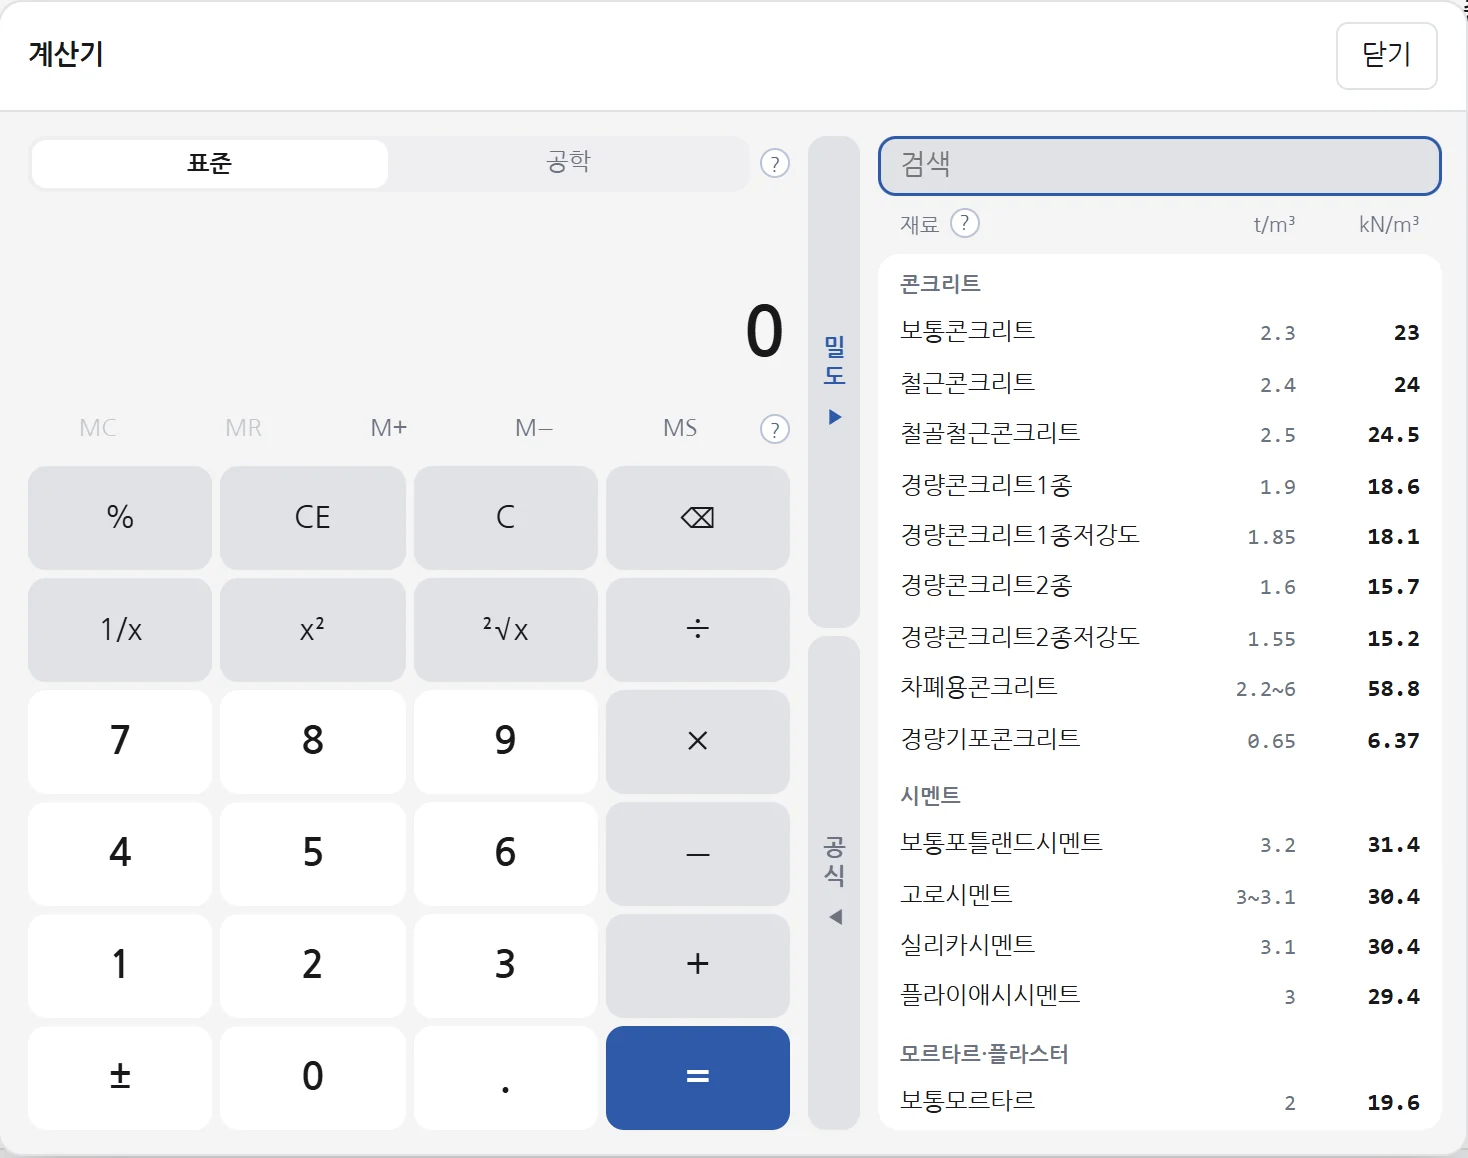Click the square root key
Viewport: 1468px width, 1158px height.
(x=506, y=629)
